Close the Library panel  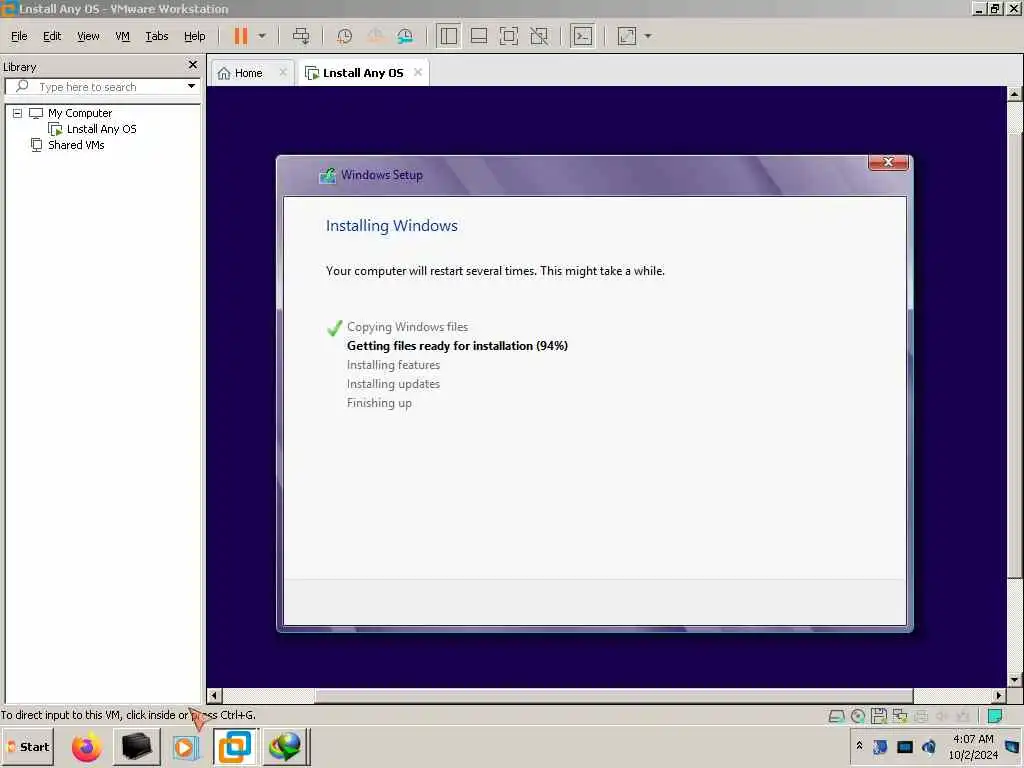(x=193, y=65)
